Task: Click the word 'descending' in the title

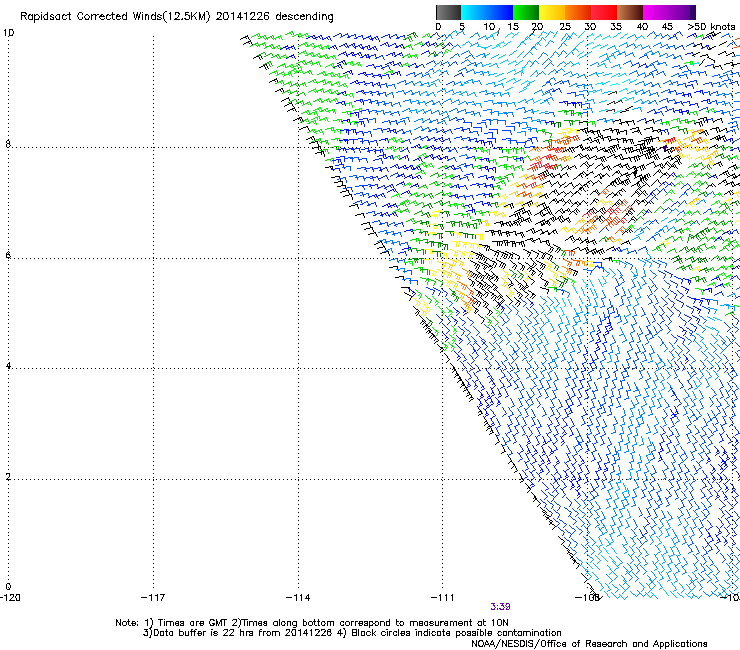Action: click(x=304, y=17)
